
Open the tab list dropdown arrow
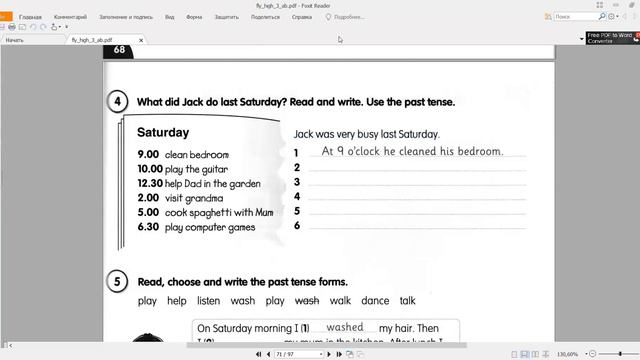[x=582, y=39]
